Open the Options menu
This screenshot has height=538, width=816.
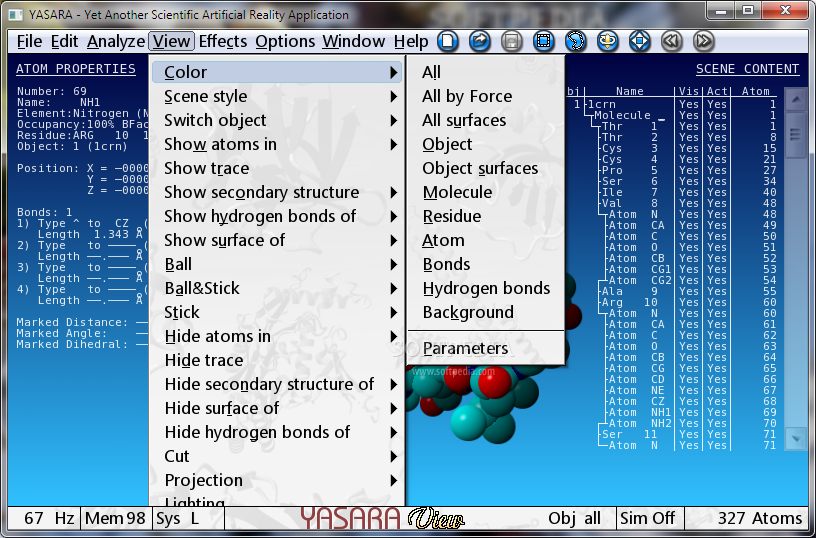click(285, 41)
